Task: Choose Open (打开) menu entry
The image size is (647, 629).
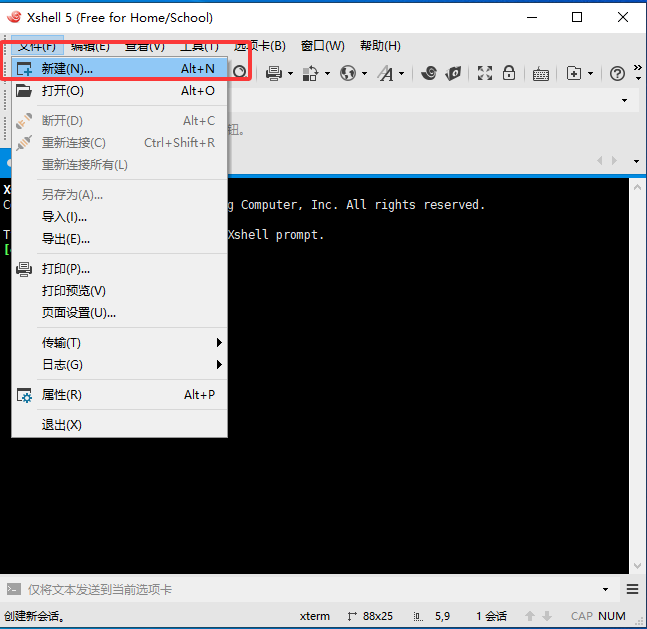Action: (120, 91)
